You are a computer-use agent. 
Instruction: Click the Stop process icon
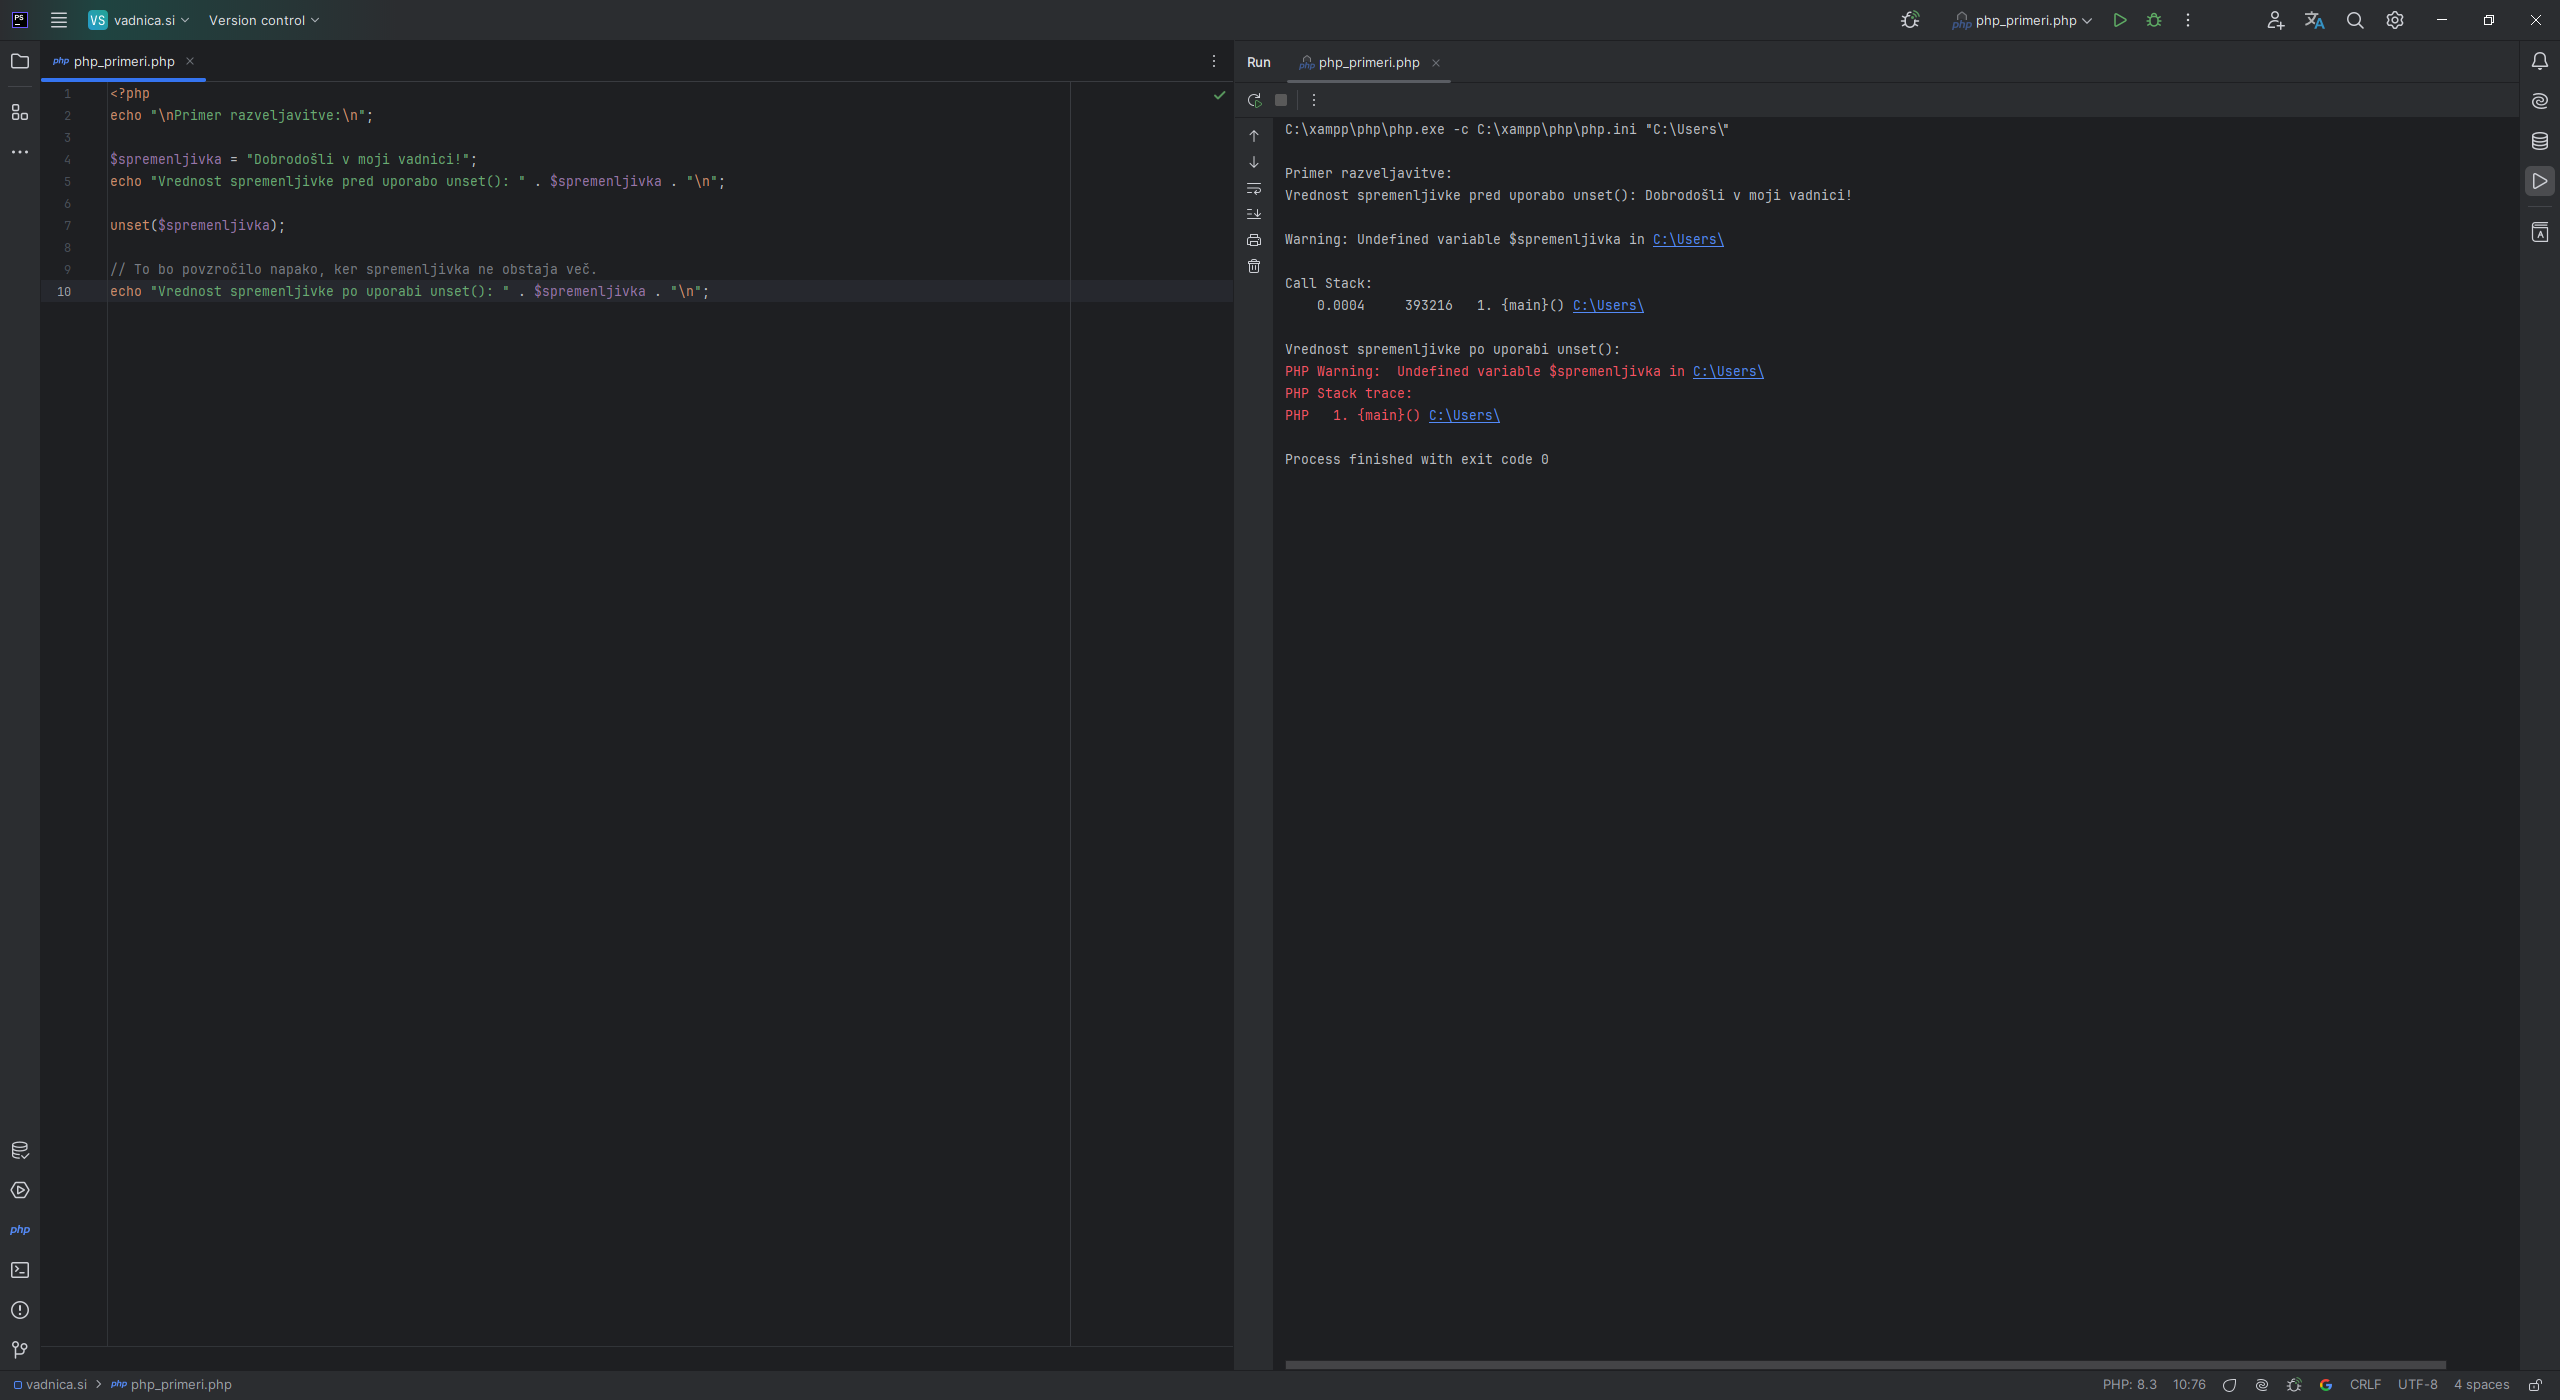click(x=1281, y=100)
